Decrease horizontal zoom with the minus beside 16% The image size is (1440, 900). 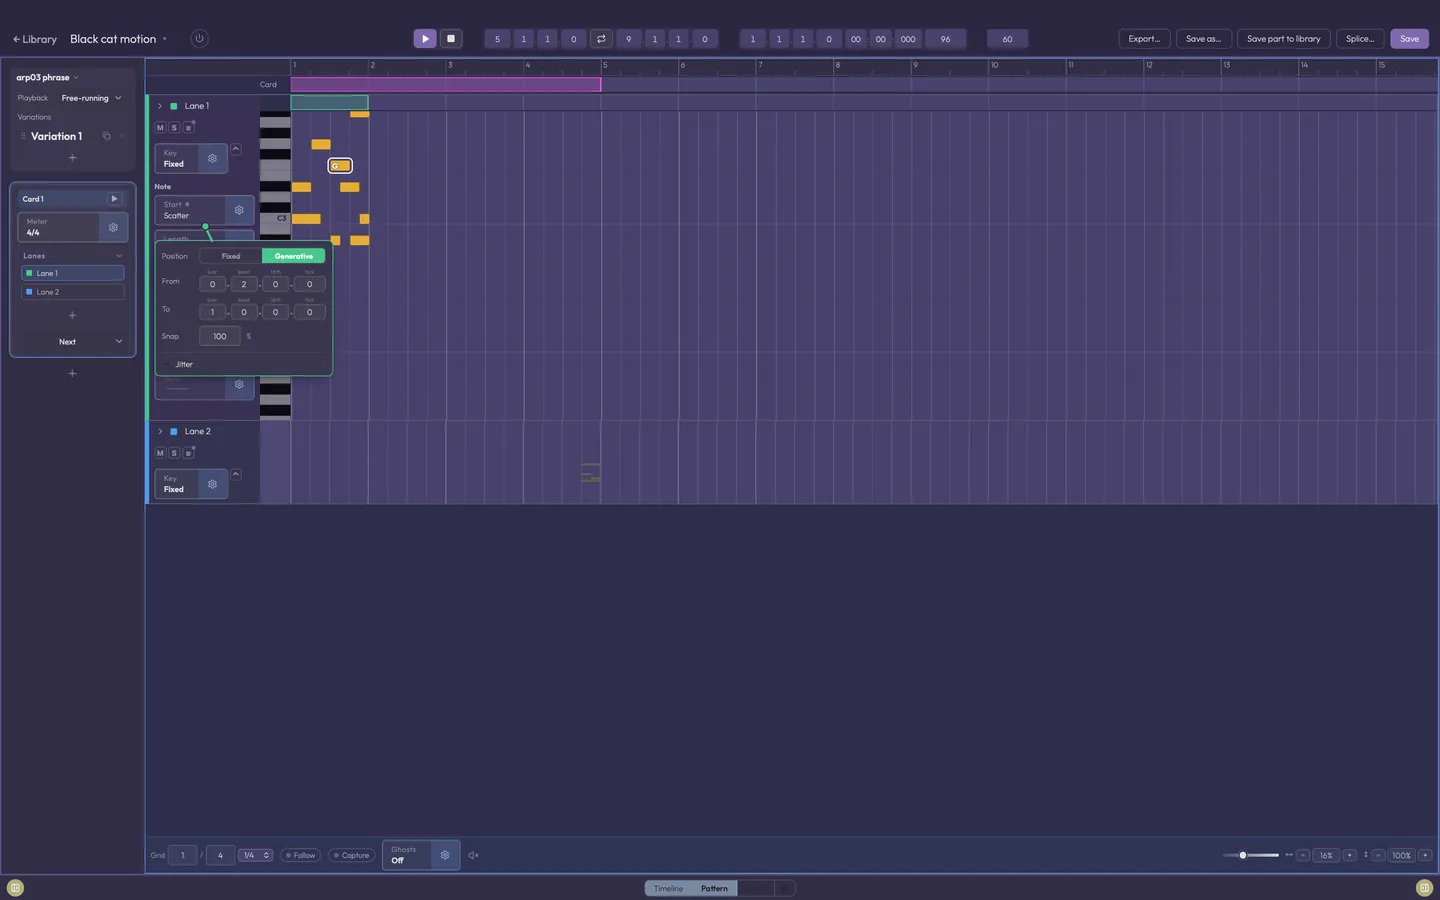click(x=1303, y=855)
